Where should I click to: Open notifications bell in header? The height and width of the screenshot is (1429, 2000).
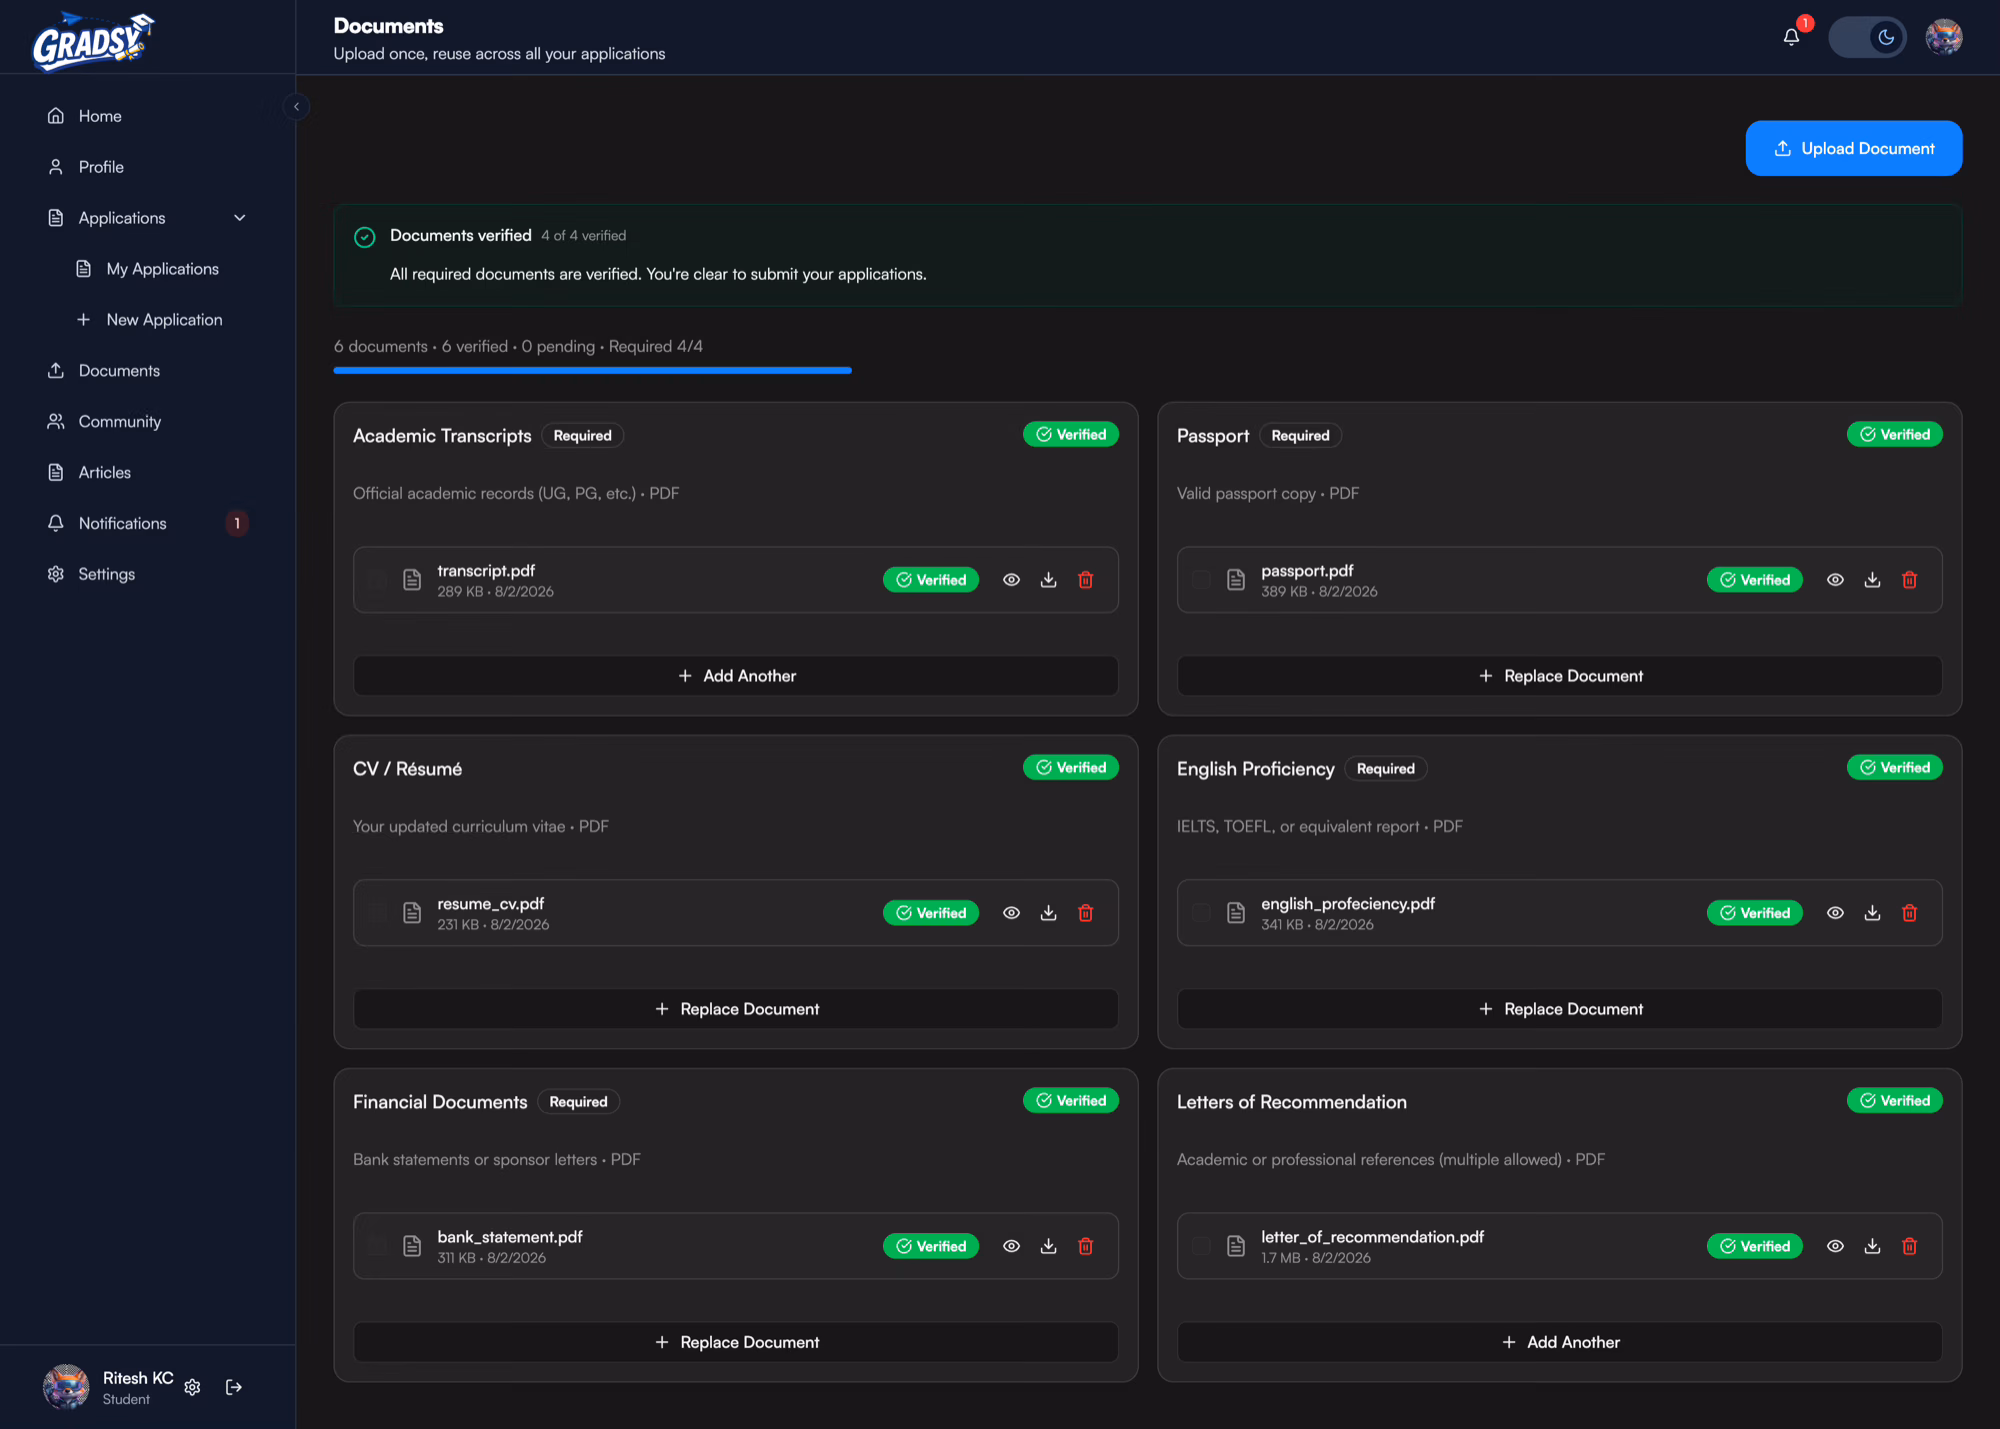coord(1791,37)
